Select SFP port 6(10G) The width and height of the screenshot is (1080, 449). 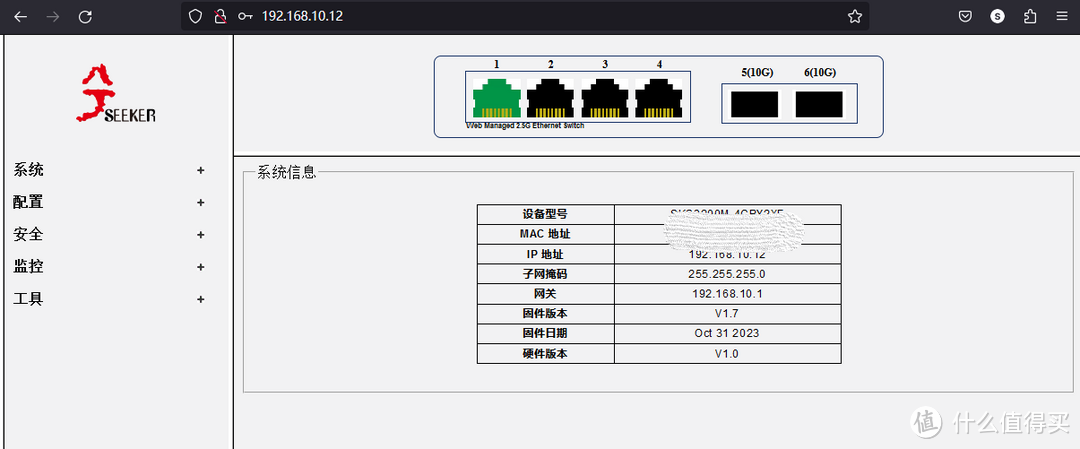click(819, 104)
